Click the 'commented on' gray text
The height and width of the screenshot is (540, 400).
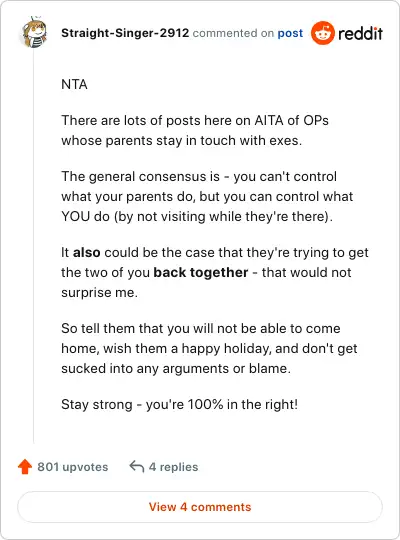[233, 33]
